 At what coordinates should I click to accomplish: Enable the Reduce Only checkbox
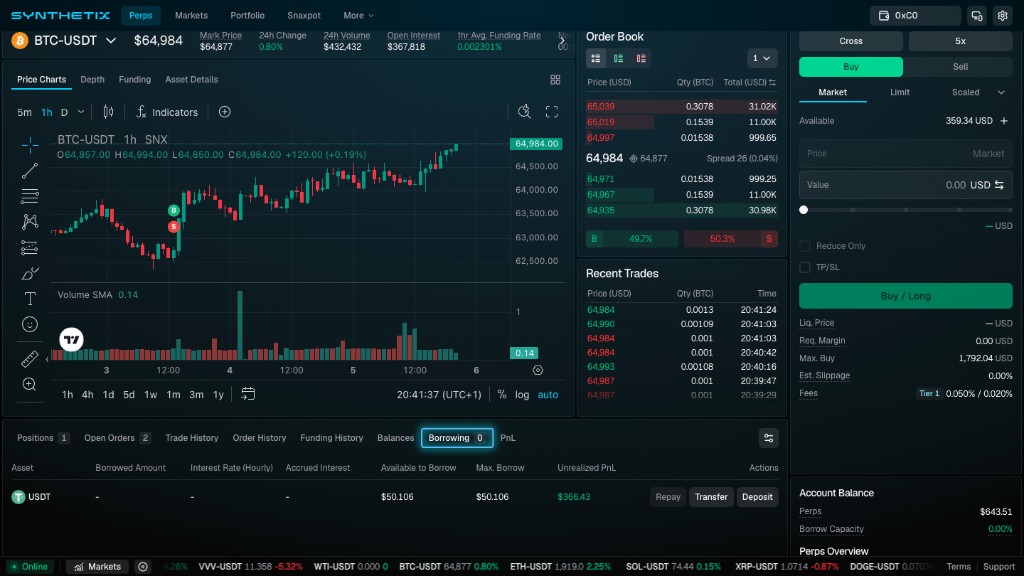805,246
